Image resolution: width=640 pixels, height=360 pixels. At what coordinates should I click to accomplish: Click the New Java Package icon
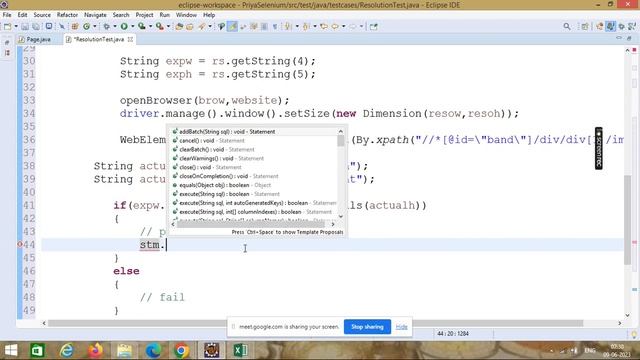pyautogui.click(x=75, y=27)
